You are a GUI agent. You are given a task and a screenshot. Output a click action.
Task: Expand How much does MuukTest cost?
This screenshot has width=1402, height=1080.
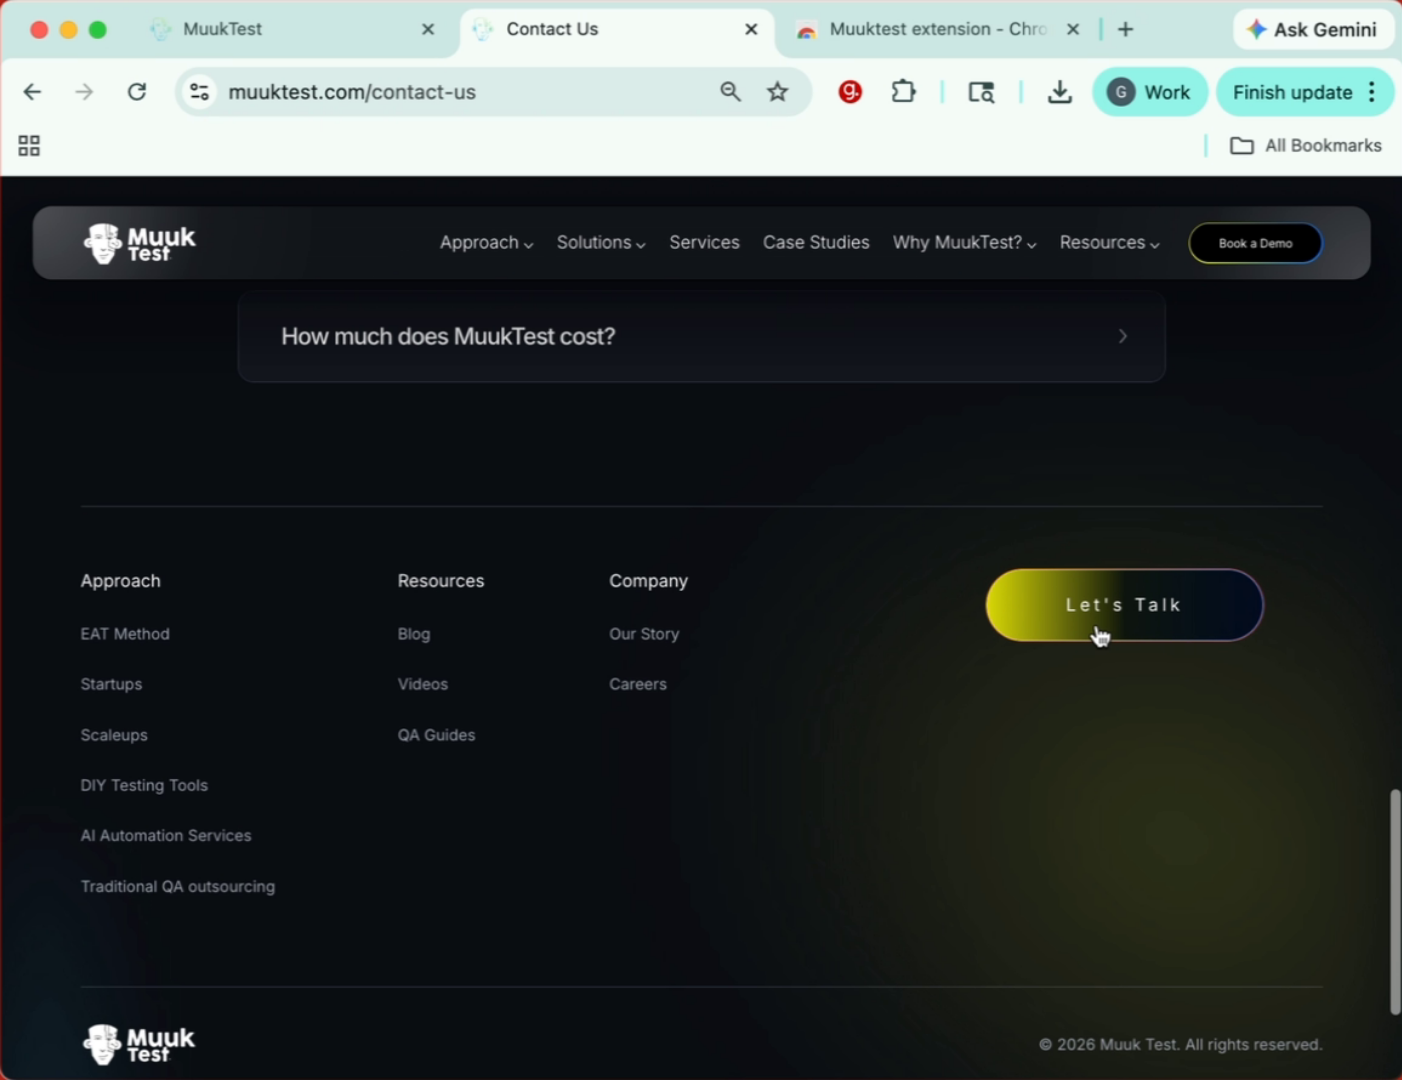(701, 336)
